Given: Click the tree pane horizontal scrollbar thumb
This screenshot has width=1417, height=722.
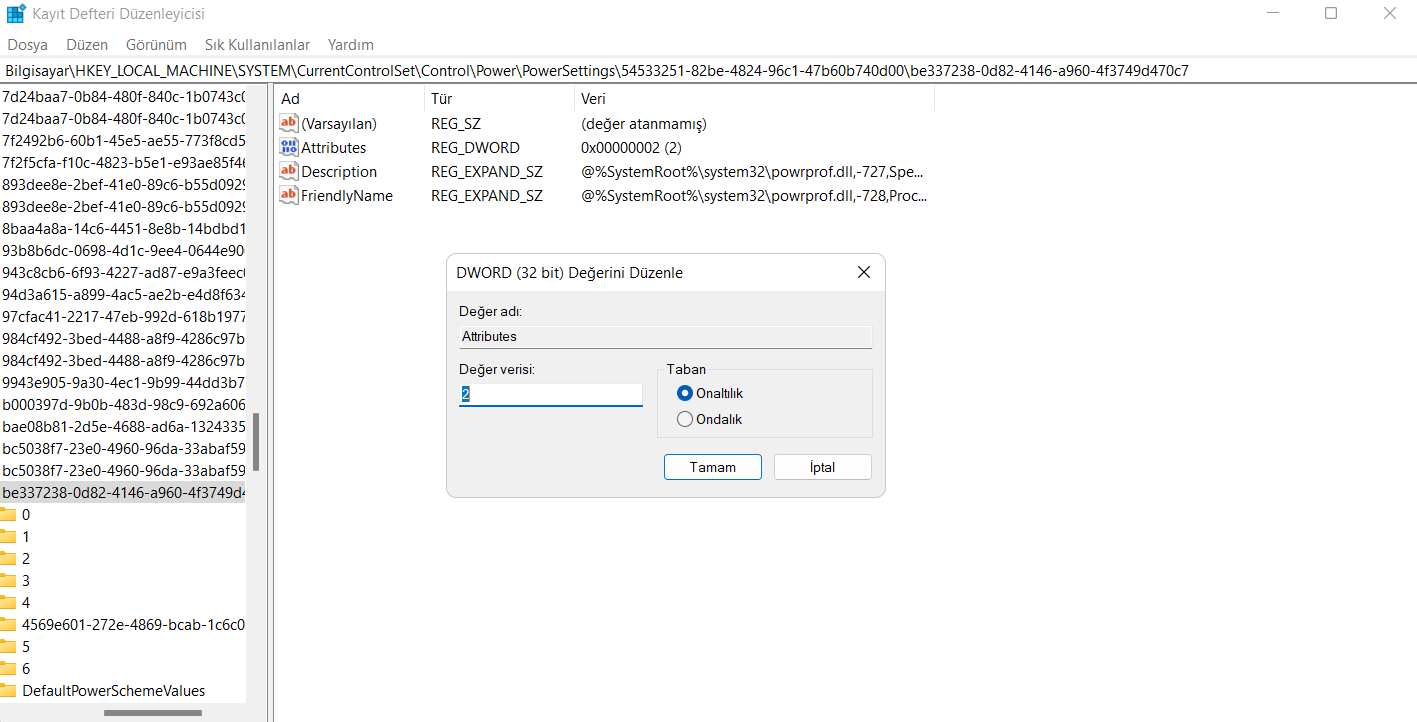Looking at the screenshot, I should (x=153, y=713).
